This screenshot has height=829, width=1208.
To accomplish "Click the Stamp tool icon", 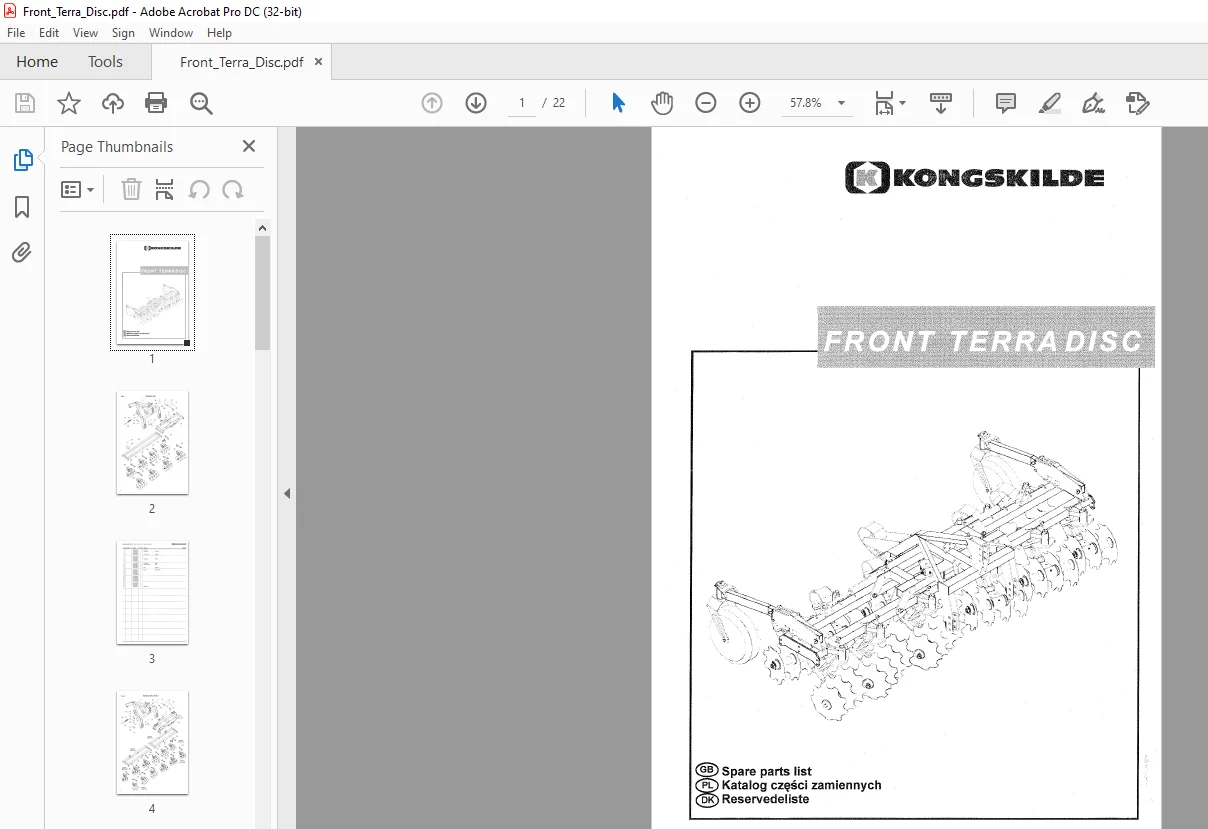I will click(x=1138, y=103).
